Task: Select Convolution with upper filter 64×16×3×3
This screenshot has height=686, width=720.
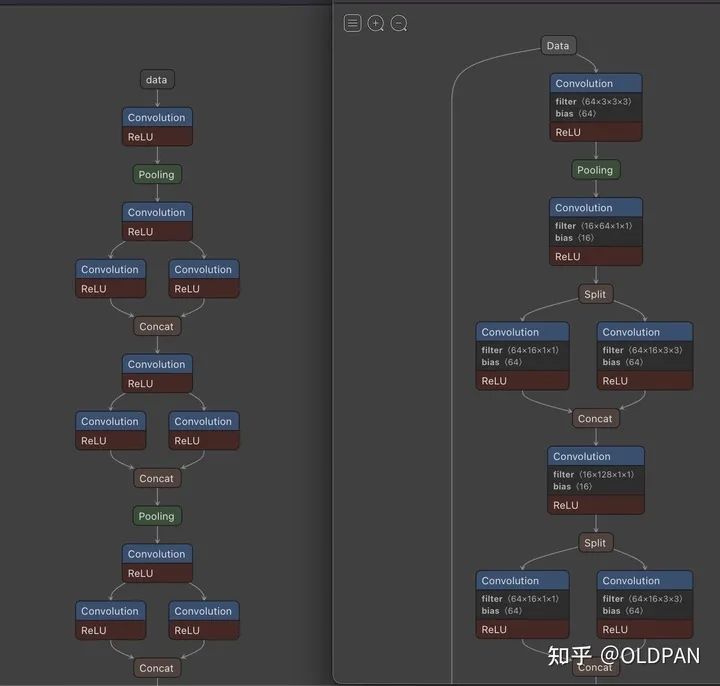Action: 645,356
